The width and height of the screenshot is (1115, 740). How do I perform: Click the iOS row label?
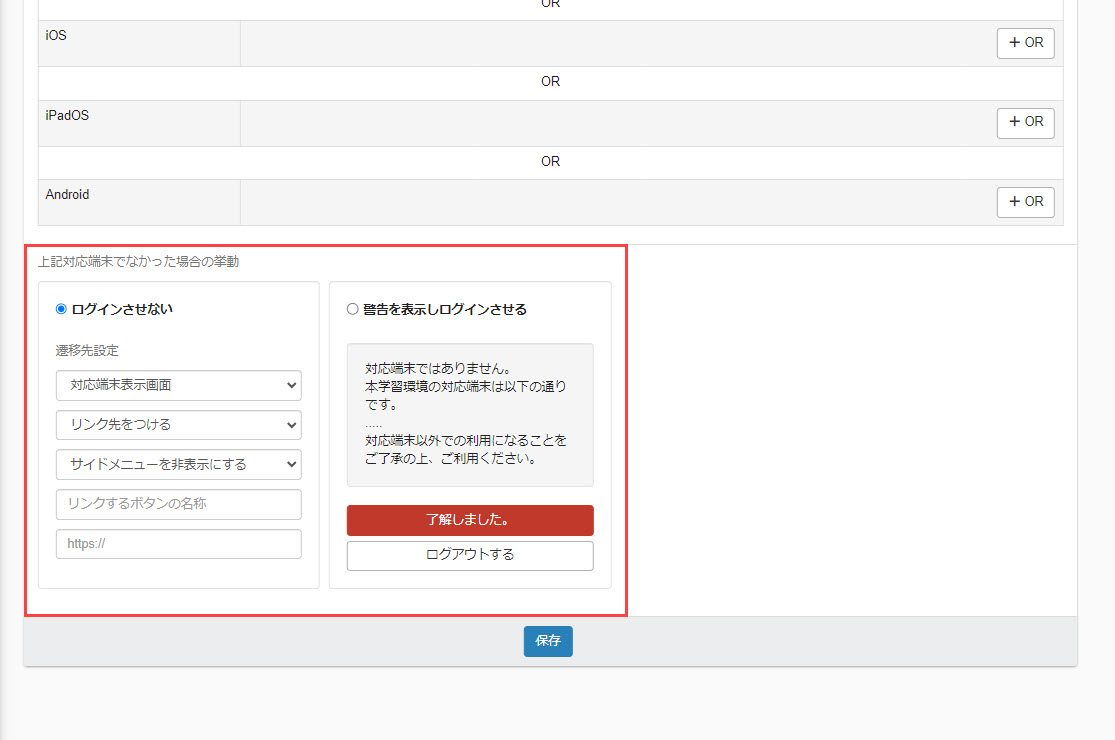(55, 35)
